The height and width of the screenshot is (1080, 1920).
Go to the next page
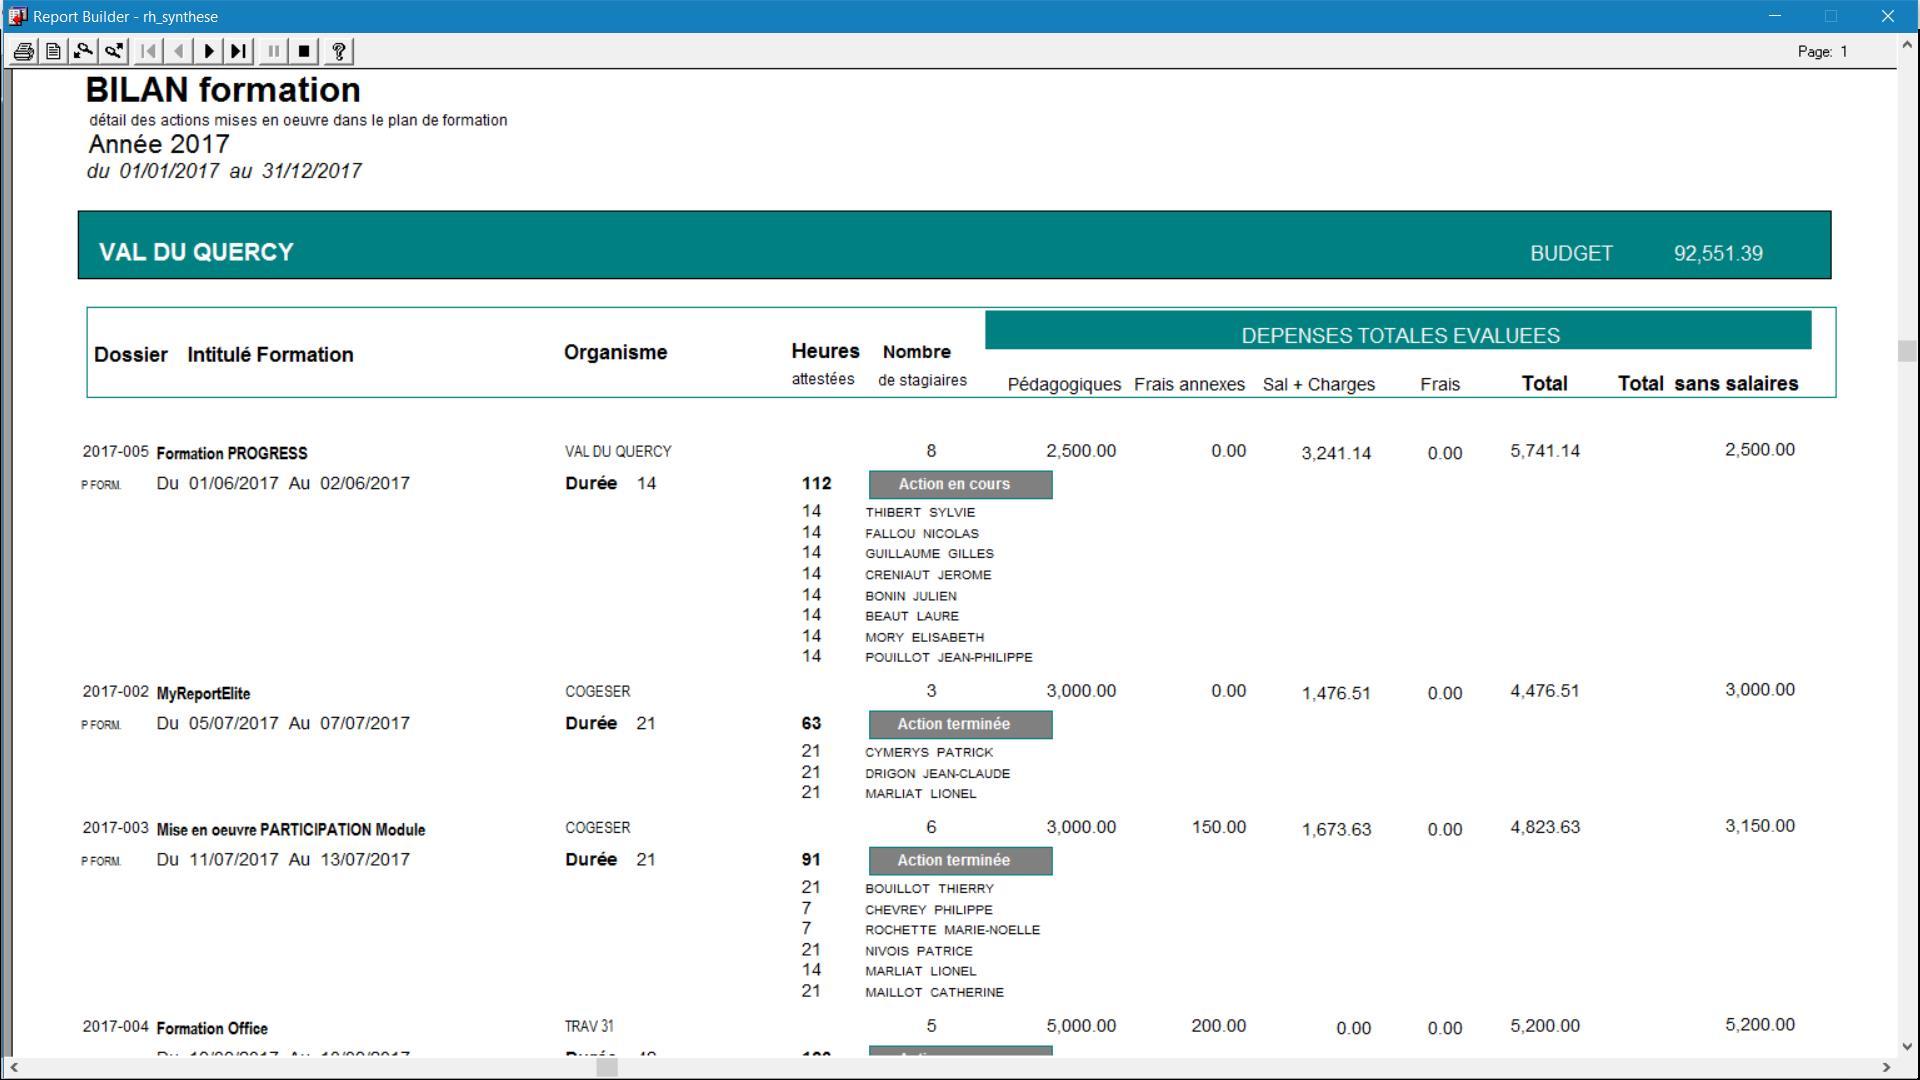209,51
